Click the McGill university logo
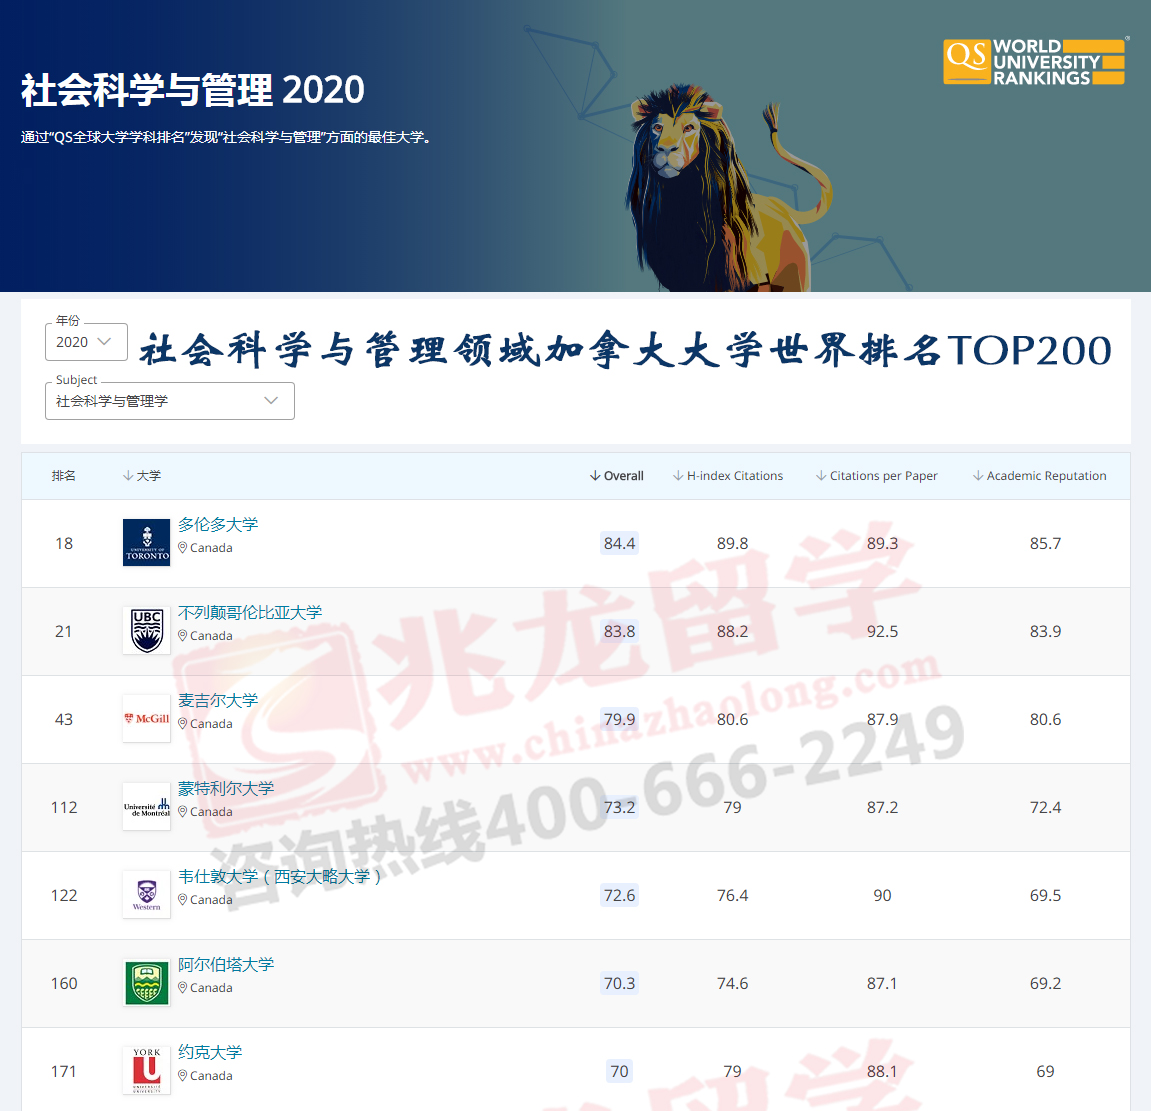The width and height of the screenshot is (1151, 1111). click(x=146, y=719)
